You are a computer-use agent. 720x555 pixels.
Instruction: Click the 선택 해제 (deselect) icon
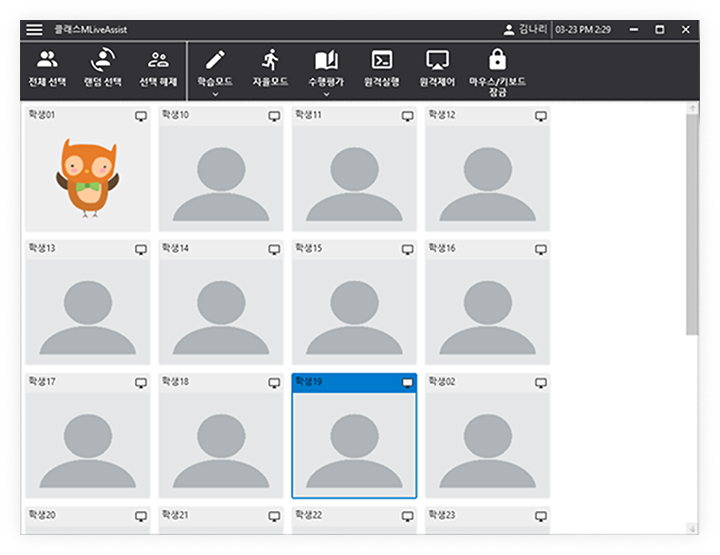[x=158, y=61]
